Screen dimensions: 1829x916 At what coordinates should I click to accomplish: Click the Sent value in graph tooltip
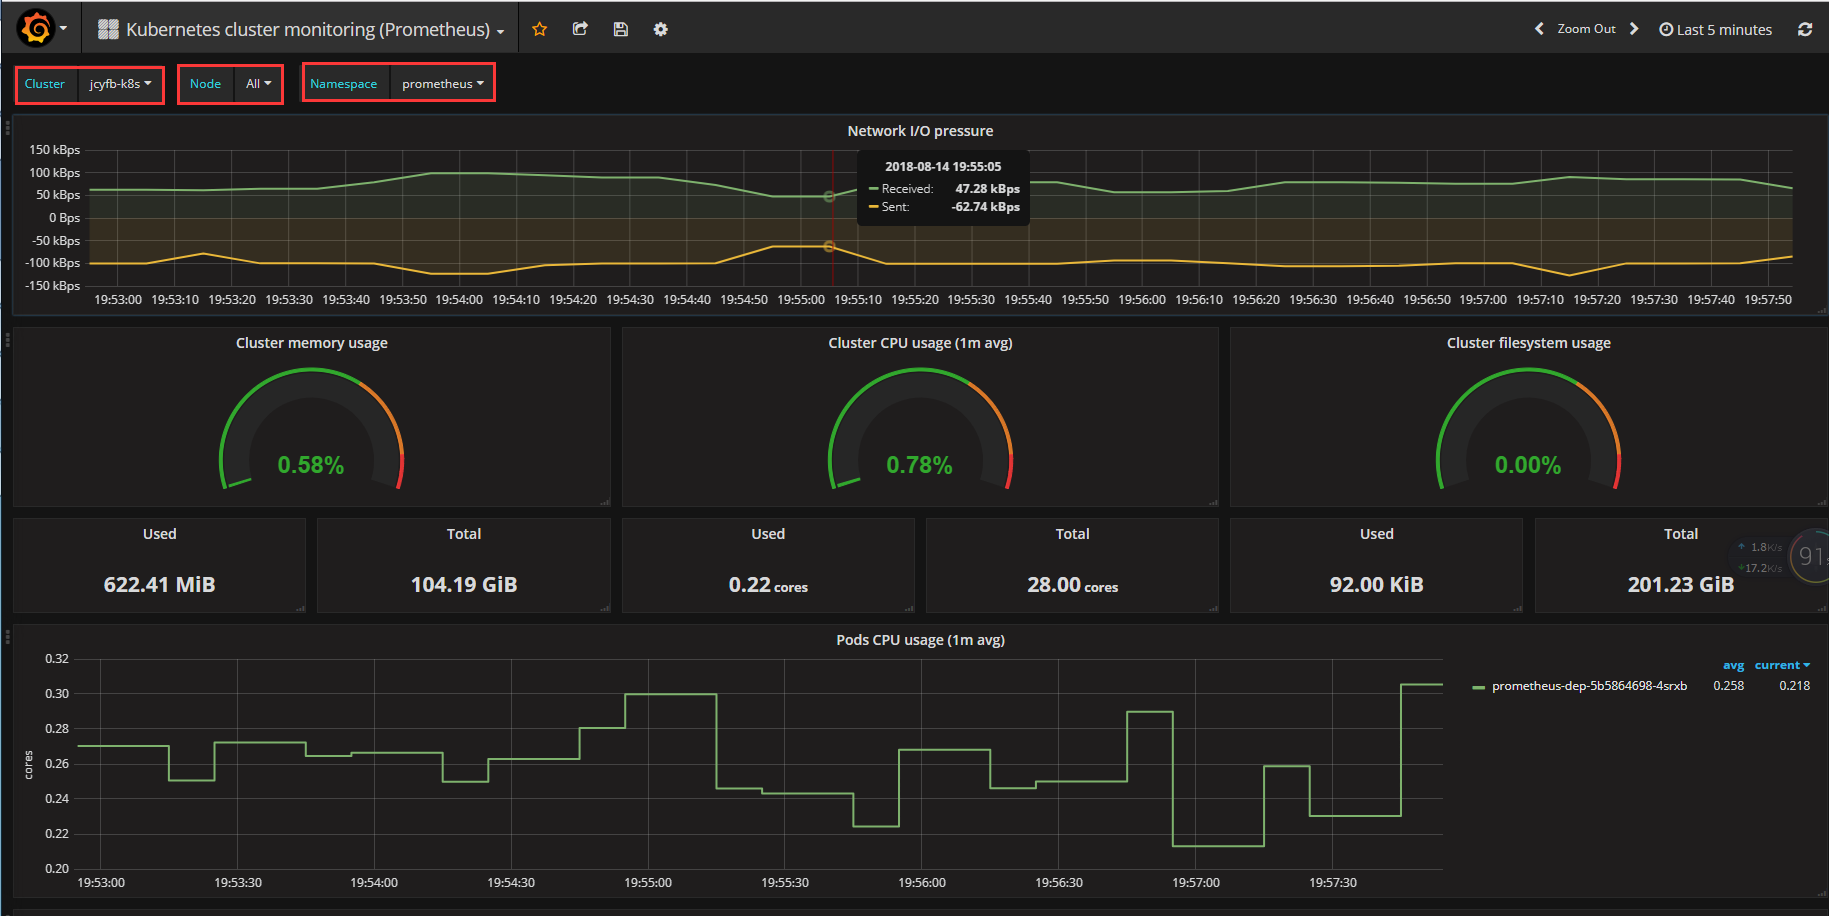coord(985,207)
